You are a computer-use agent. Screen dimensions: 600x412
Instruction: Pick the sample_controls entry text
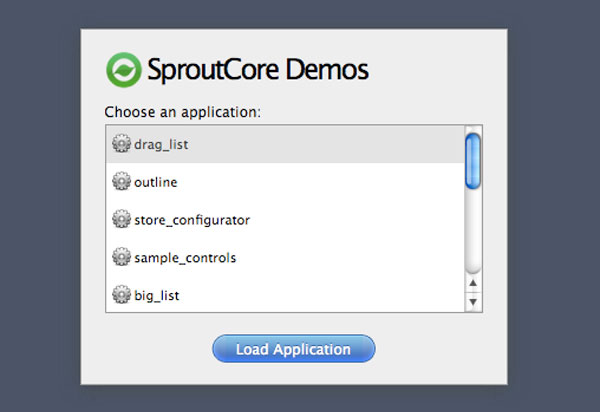point(185,258)
